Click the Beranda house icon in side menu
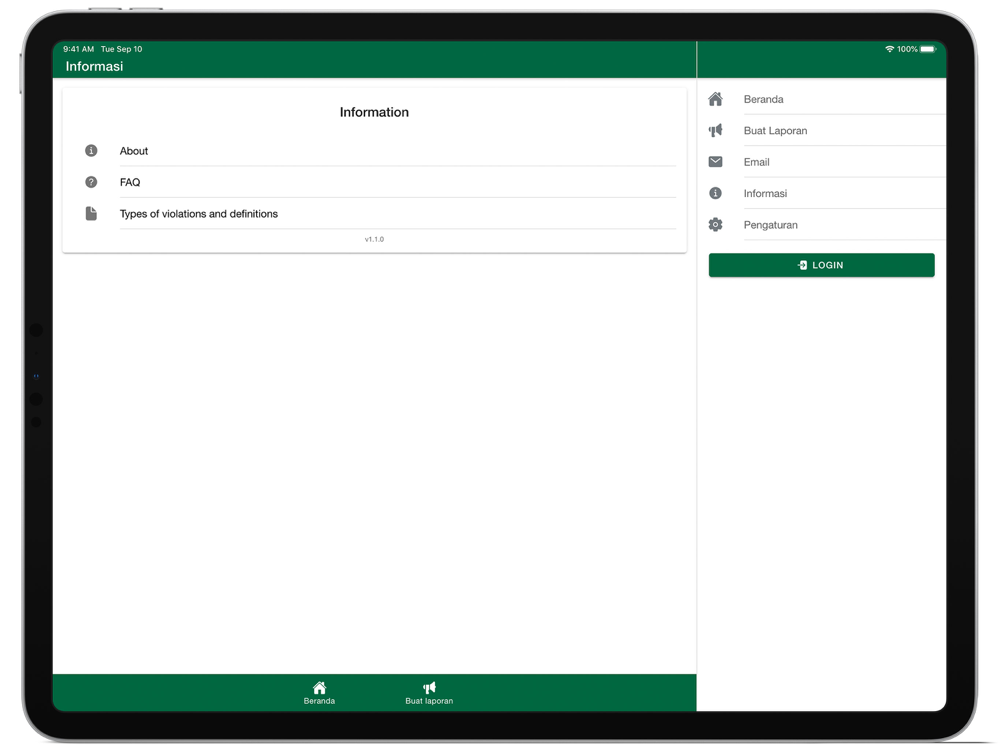Screen dimensions: 1000x750 [x=716, y=99]
